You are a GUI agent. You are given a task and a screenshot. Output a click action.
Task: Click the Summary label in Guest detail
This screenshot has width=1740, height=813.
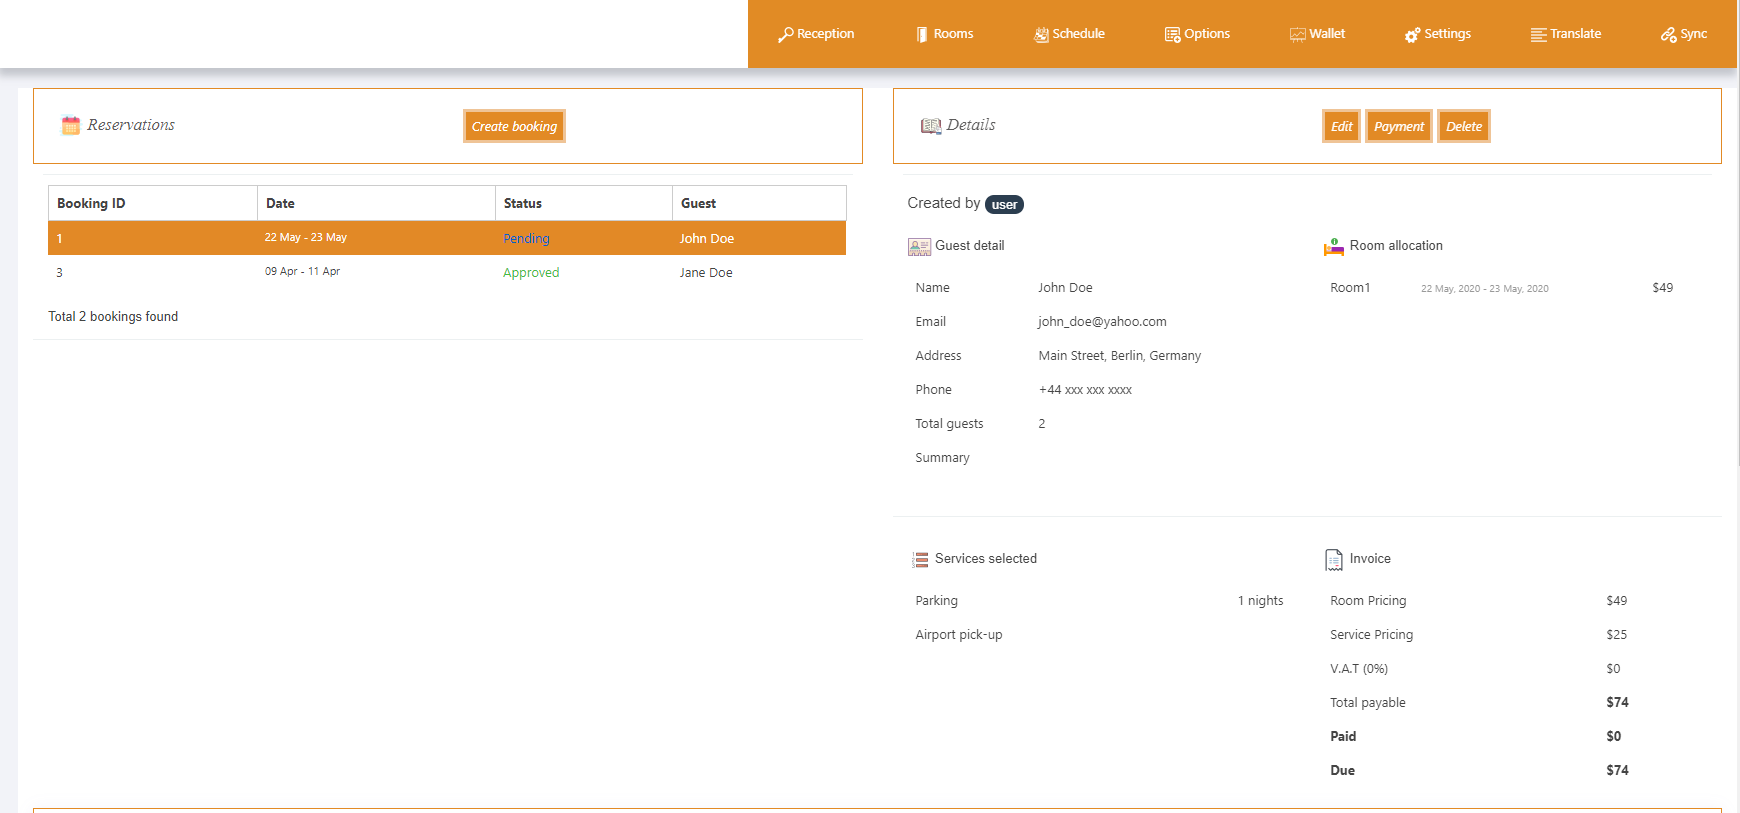942,458
